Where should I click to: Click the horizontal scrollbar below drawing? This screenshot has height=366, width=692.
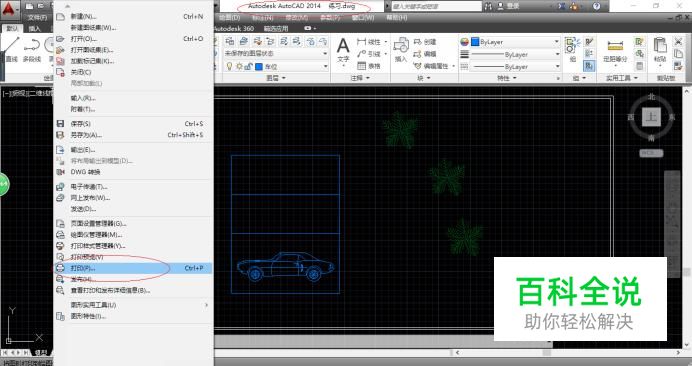pos(567,353)
